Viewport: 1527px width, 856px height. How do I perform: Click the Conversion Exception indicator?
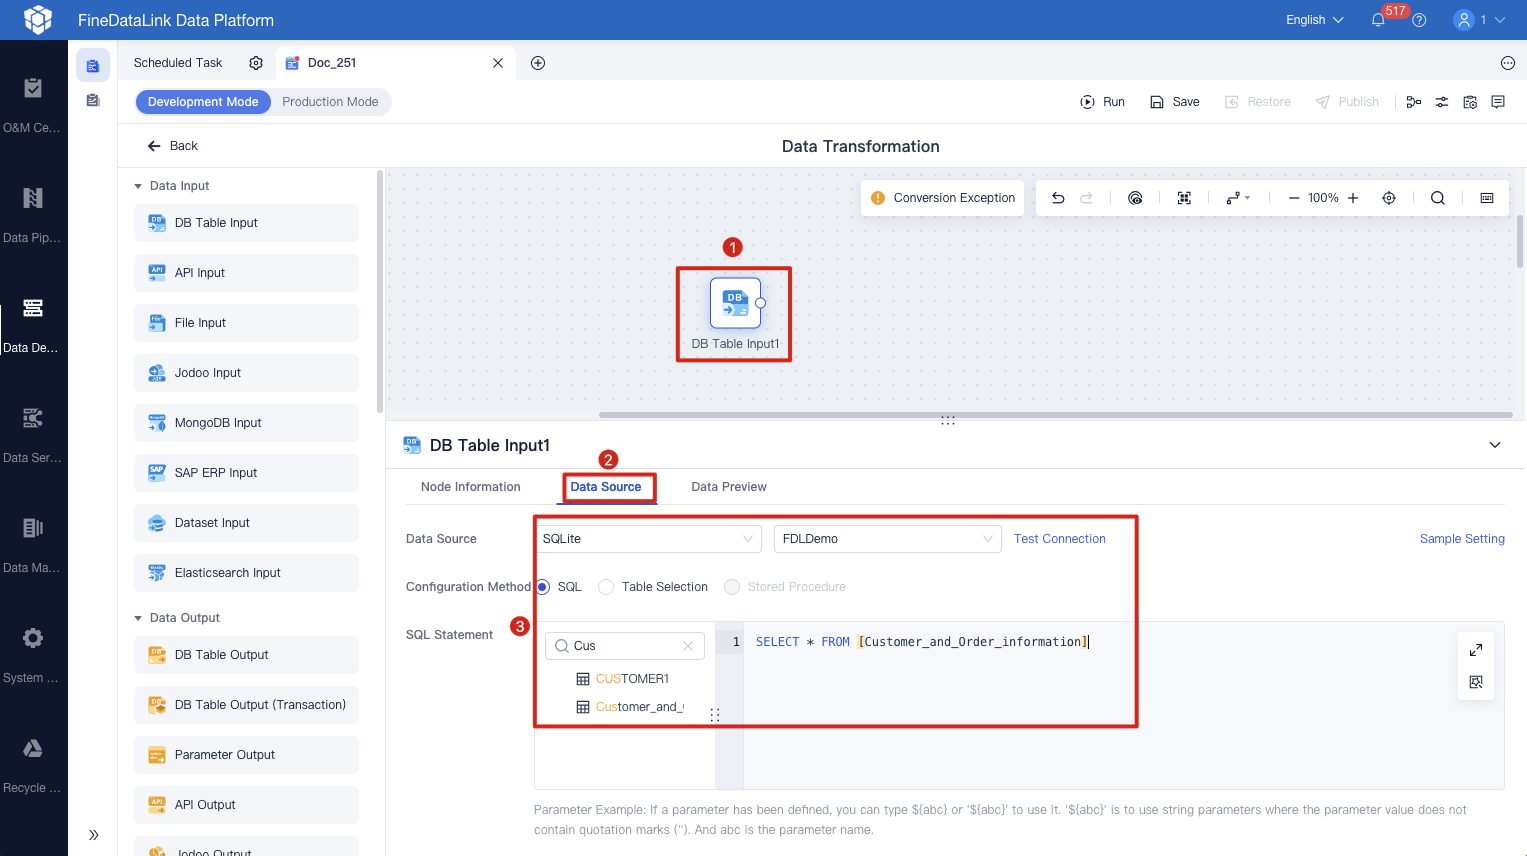tap(943, 198)
